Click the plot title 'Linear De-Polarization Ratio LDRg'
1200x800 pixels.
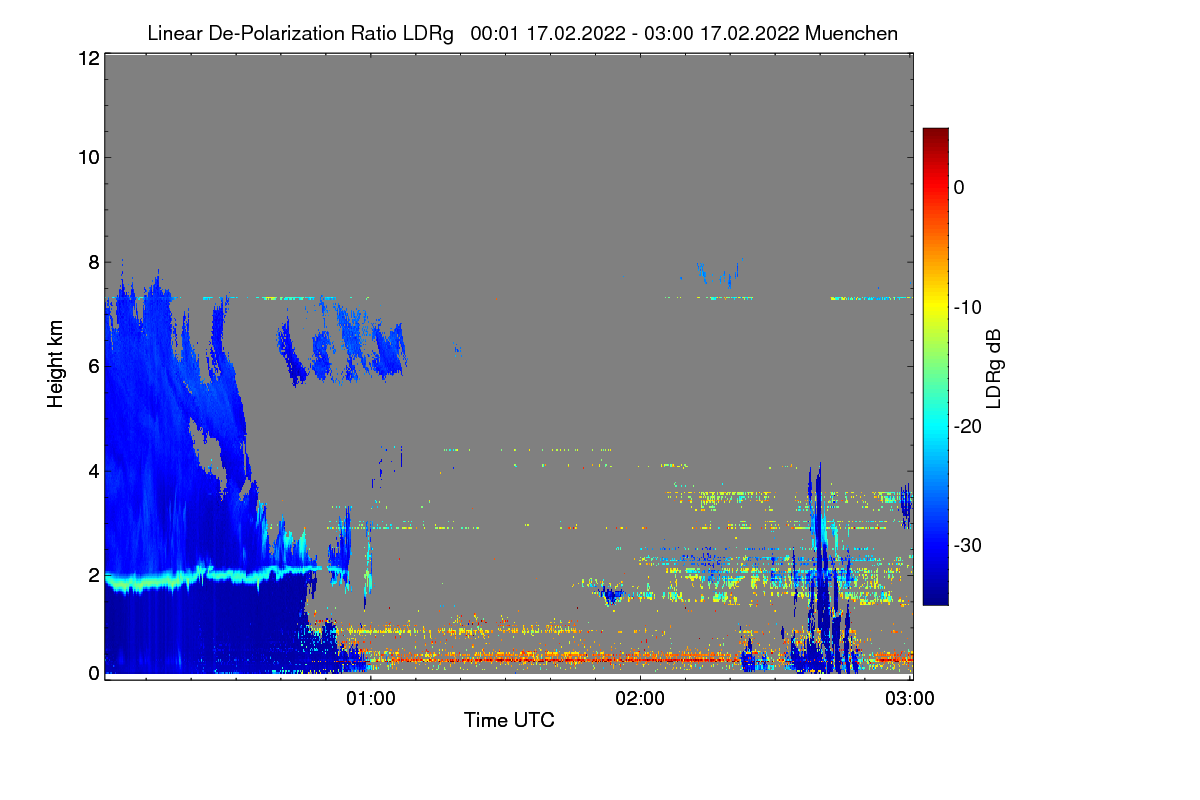(x=300, y=34)
